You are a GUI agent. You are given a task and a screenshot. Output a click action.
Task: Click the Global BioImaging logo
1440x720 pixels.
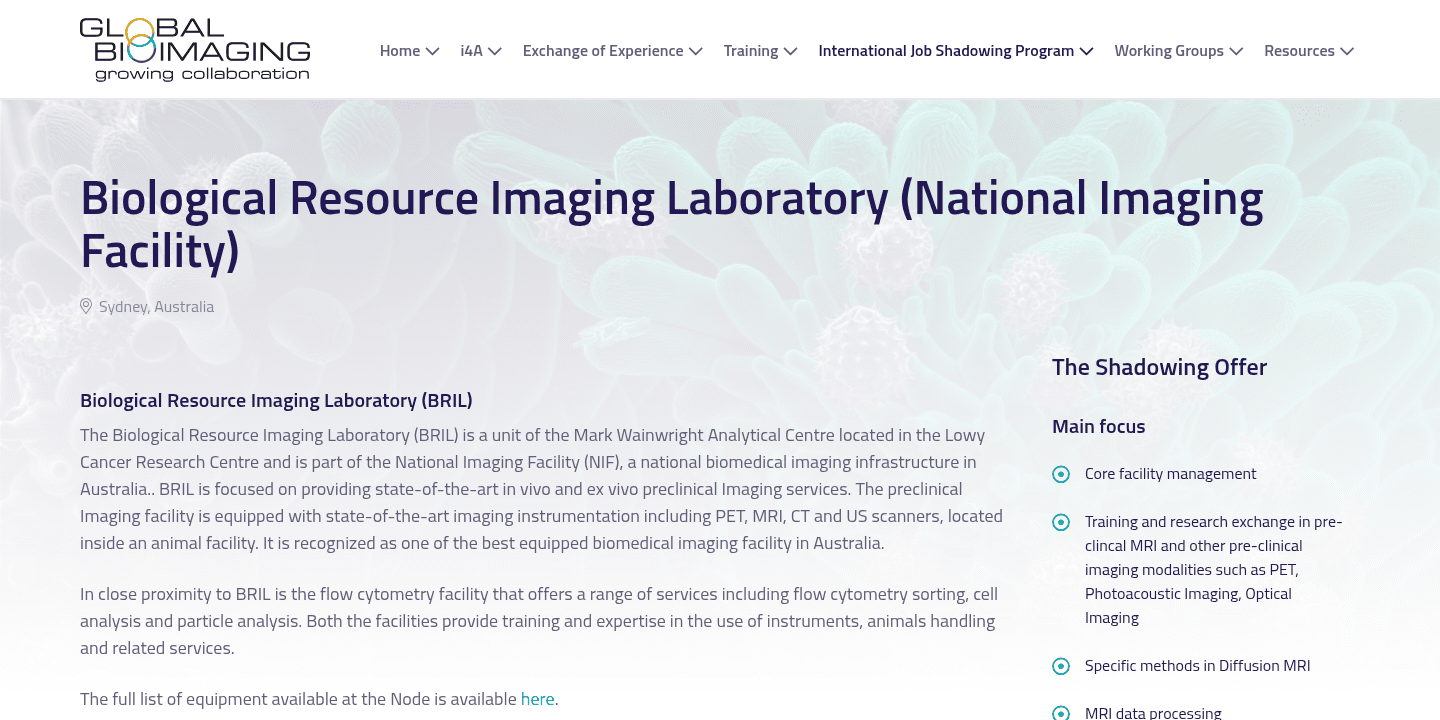click(196, 48)
